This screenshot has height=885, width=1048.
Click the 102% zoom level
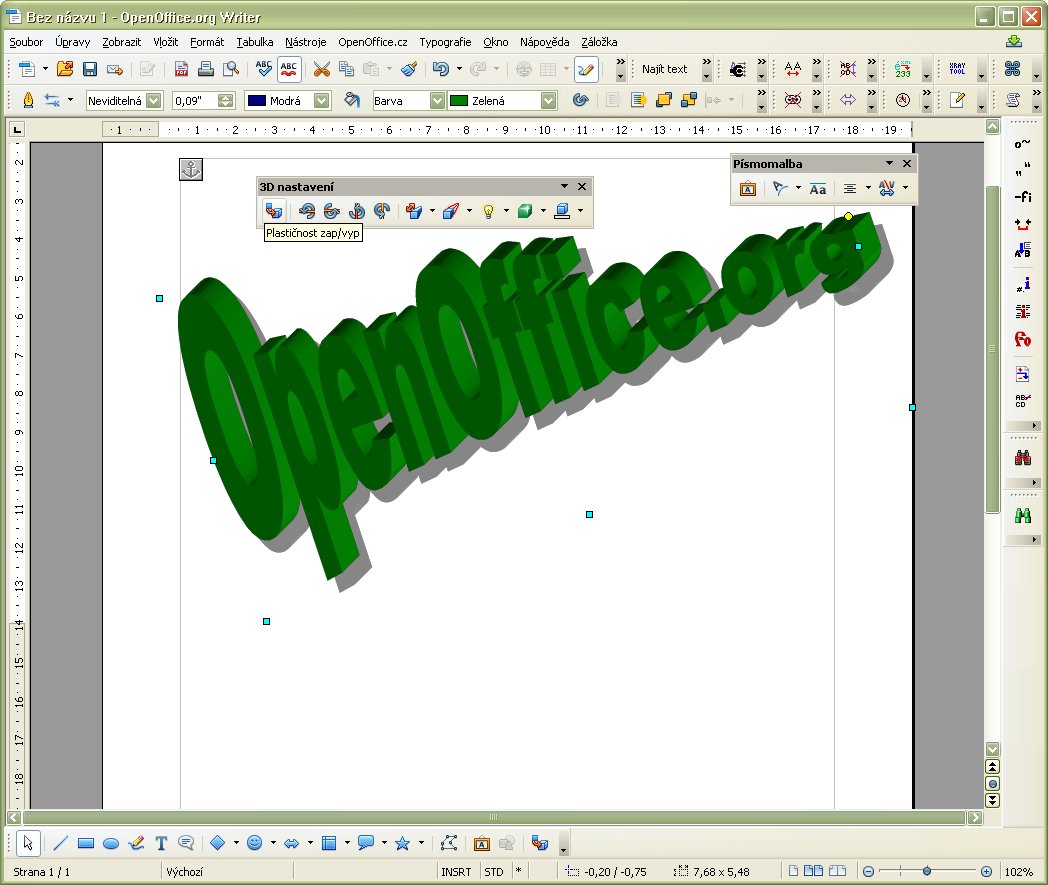[1019, 872]
